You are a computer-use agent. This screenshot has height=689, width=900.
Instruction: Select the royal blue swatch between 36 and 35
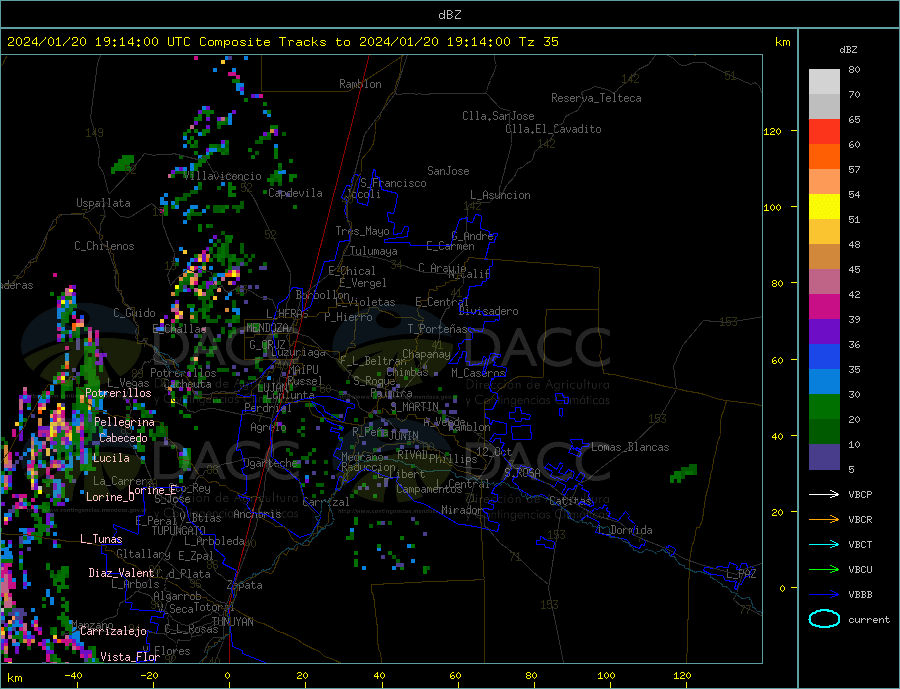click(824, 357)
